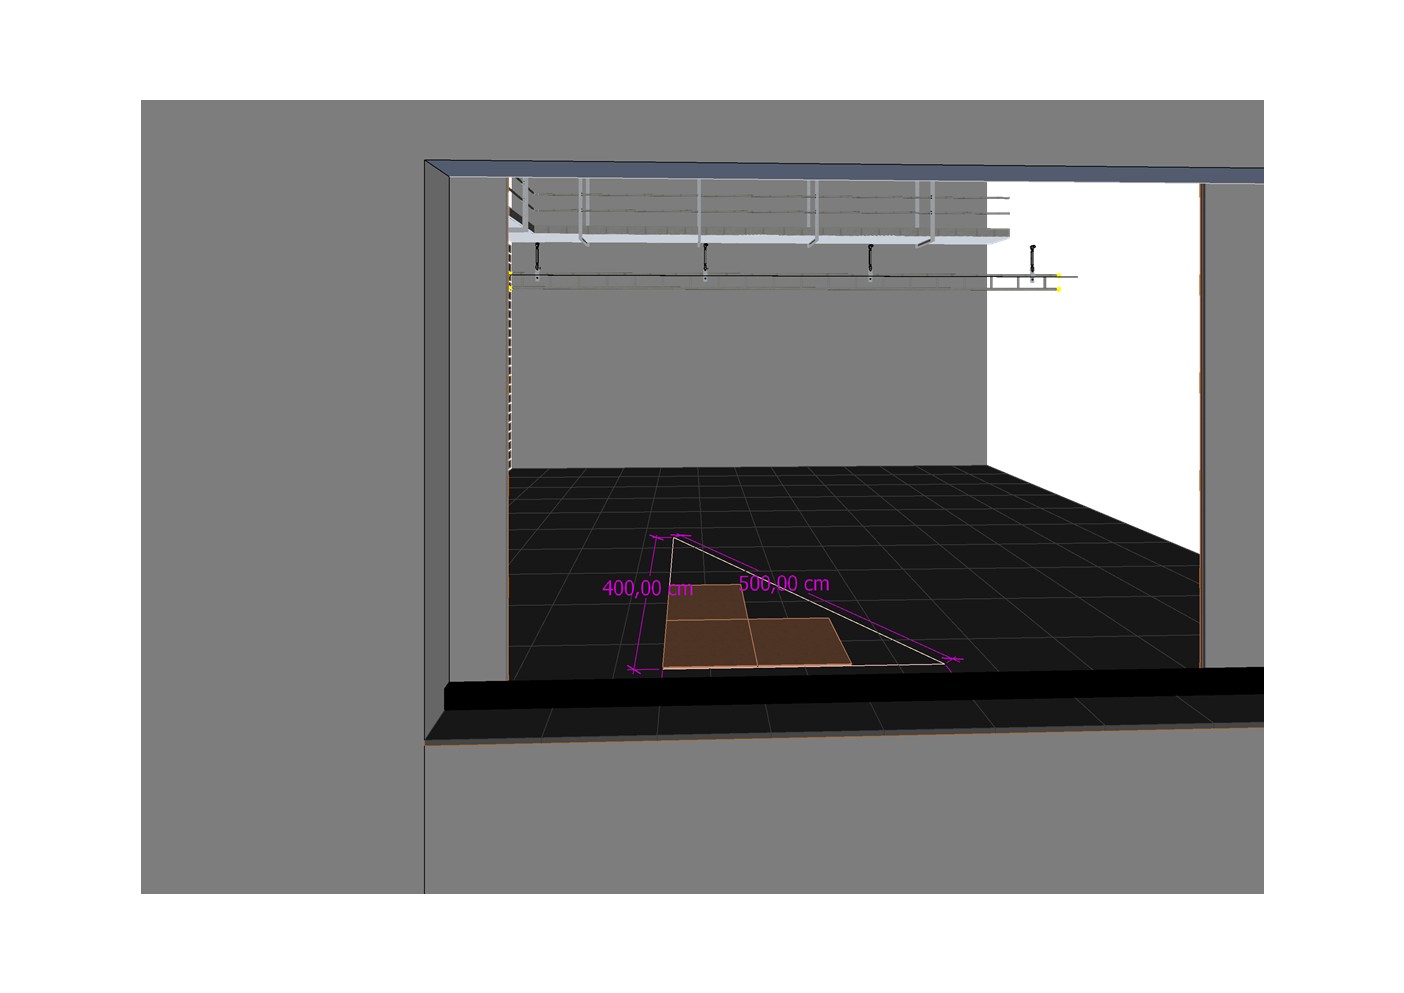
Task: Click the upper yellow handle at truss right end
Action: (1059, 275)
